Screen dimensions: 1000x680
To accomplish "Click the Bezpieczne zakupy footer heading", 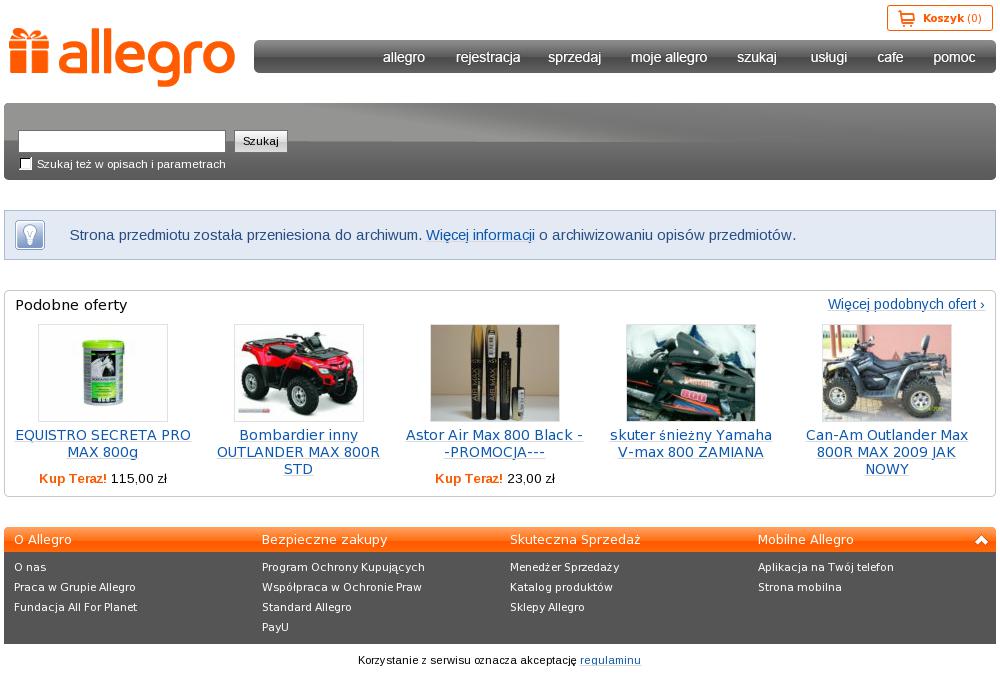I will (x=325, y=540).
